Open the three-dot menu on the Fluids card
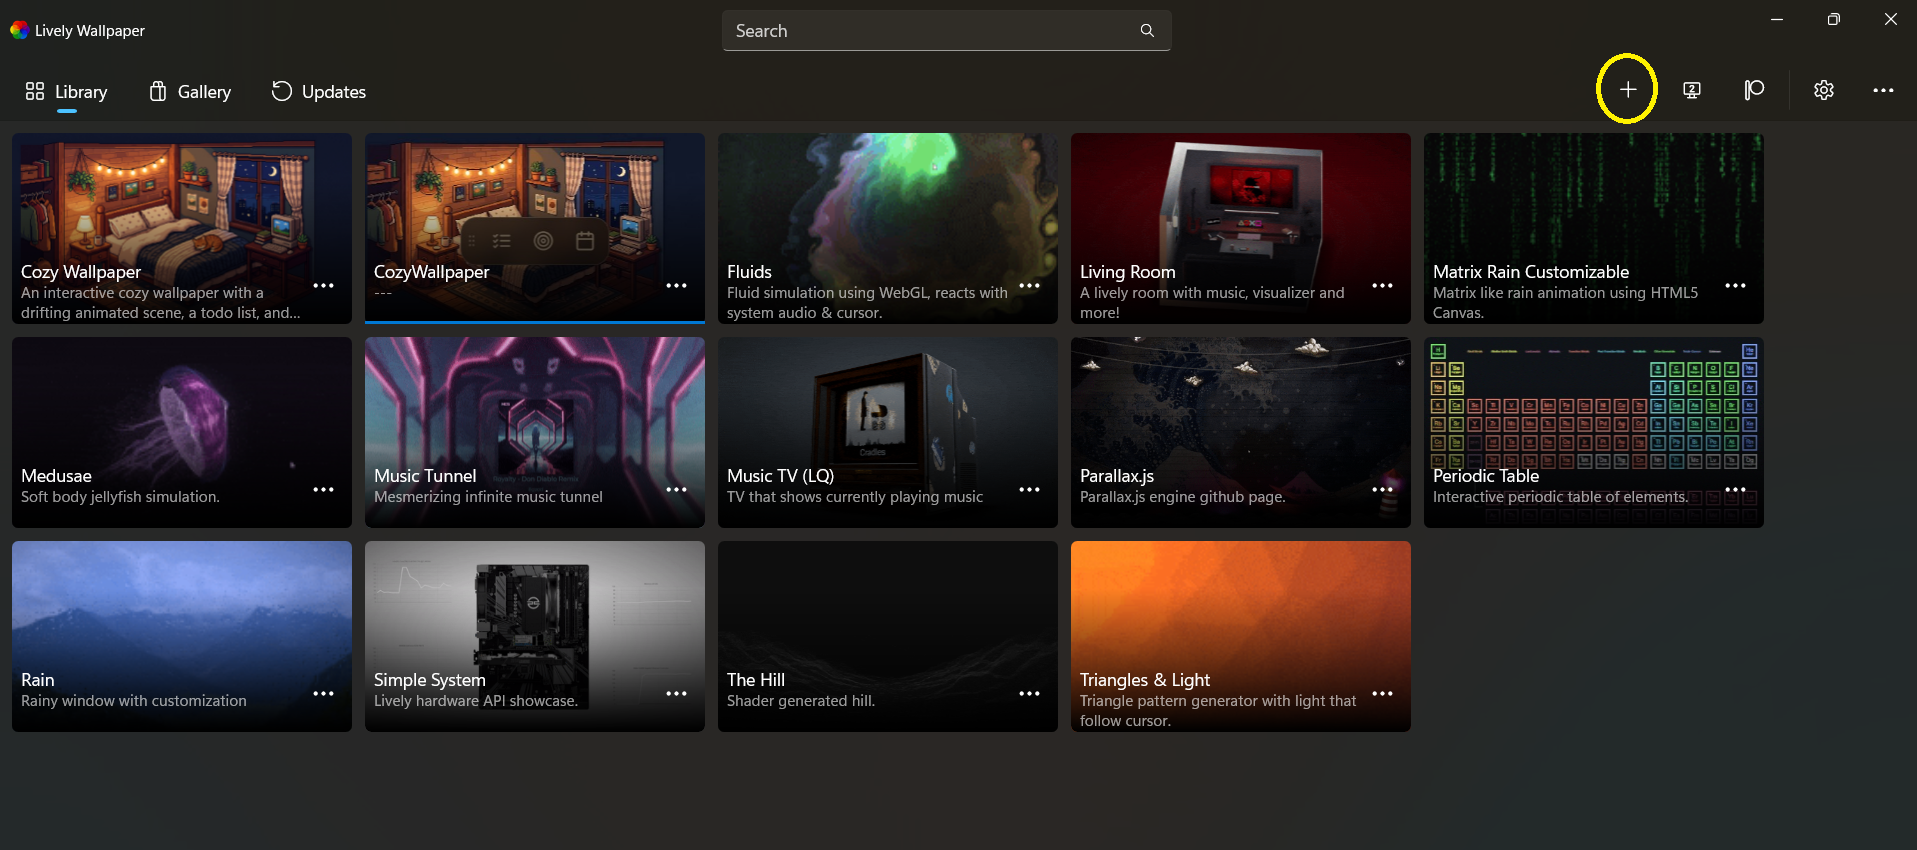This screenshot has width=1917, height=850. point(1029,286)
